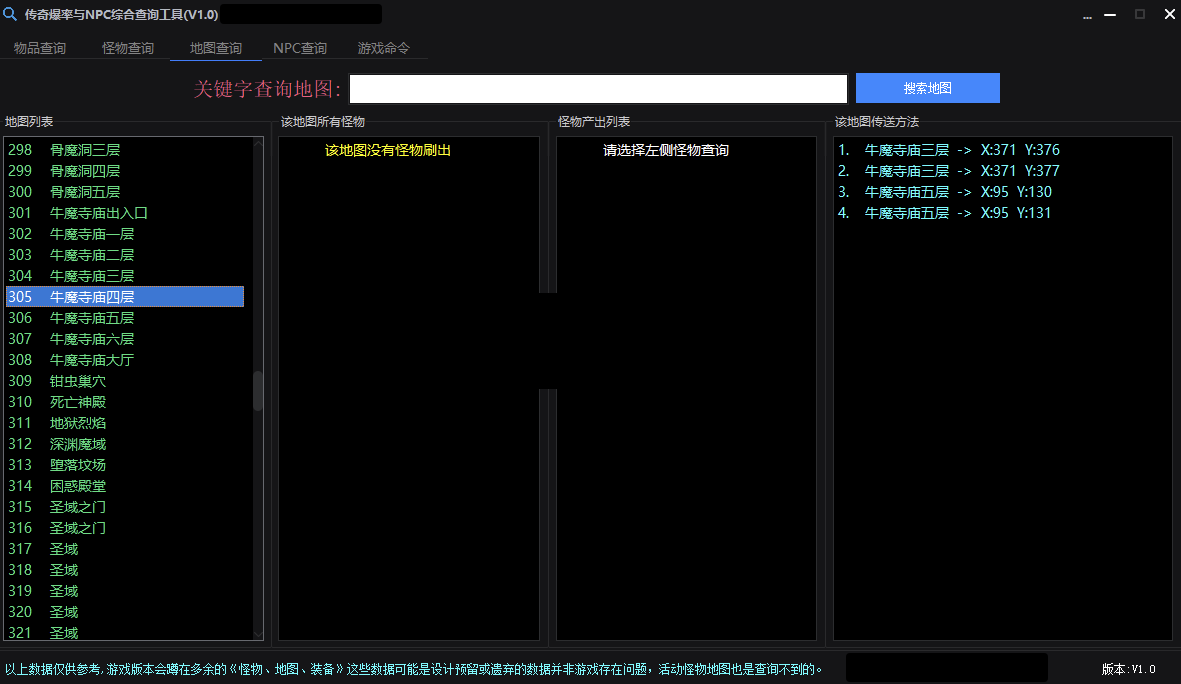Open the 怪物查询 tab
The width and height of the screenshot is (1181, 684).
tap(128, 48)
